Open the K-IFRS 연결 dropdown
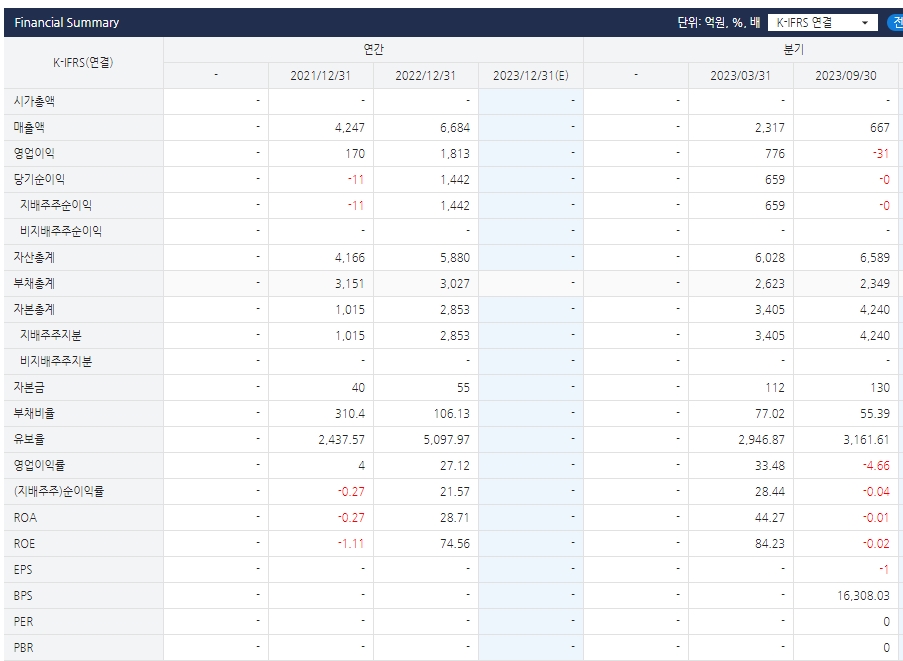903x661 pixels. coord(822,22)
